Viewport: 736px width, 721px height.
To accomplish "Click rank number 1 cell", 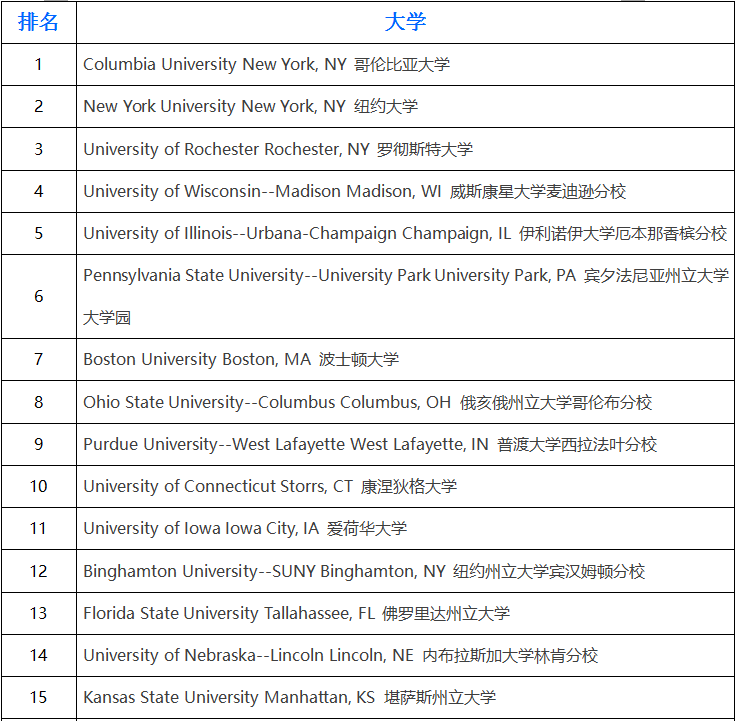I will click(x=38, y=64).
